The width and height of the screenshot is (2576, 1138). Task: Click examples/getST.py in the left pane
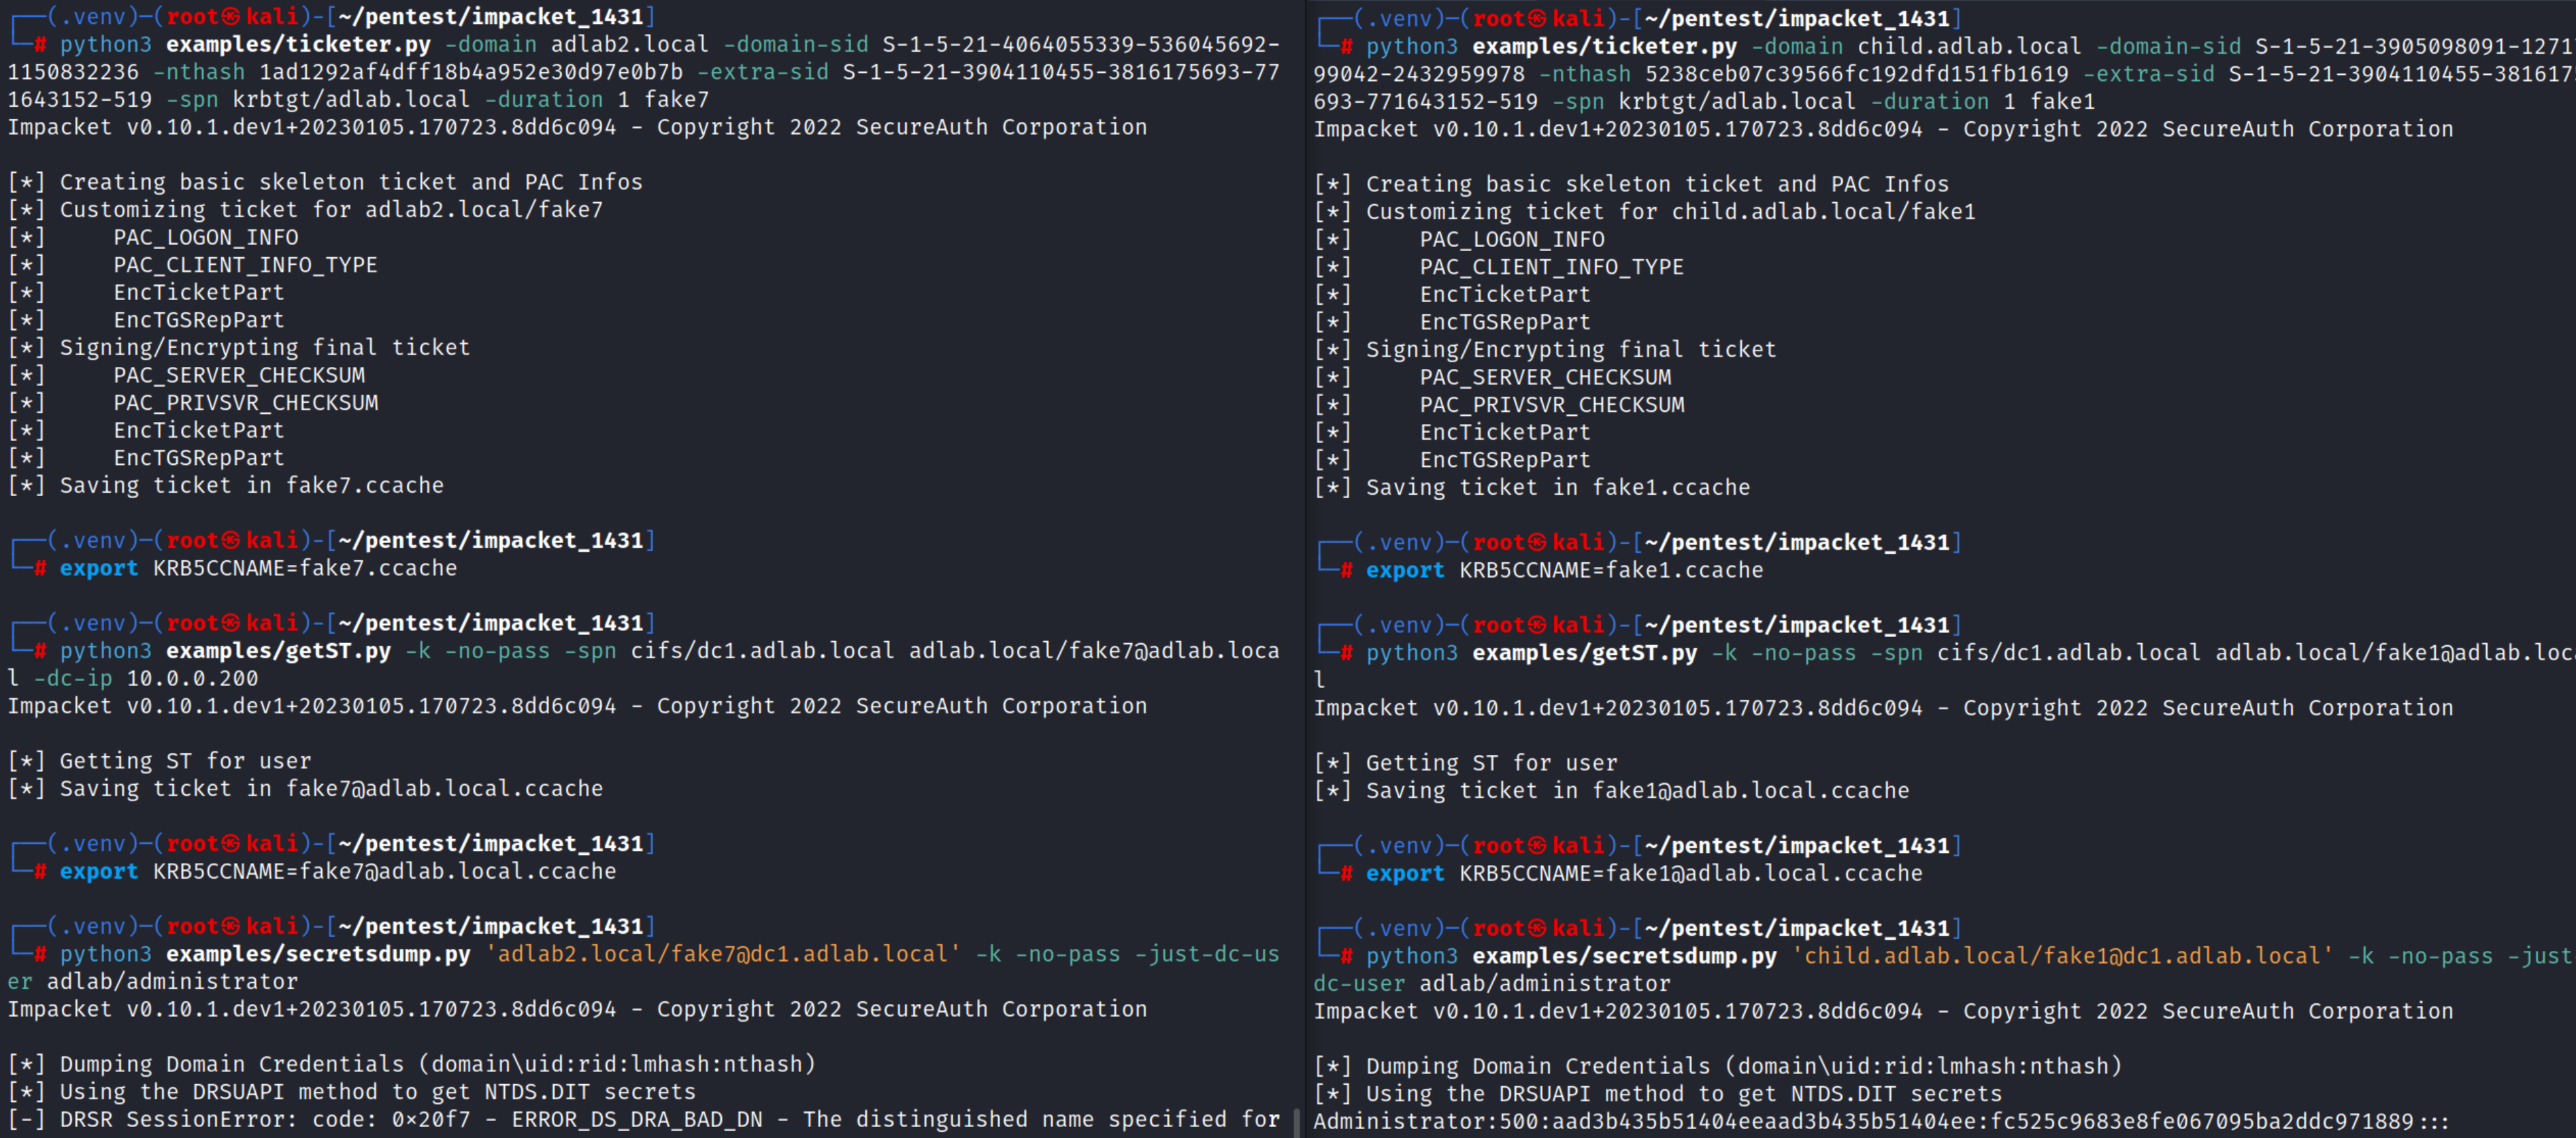278,651
